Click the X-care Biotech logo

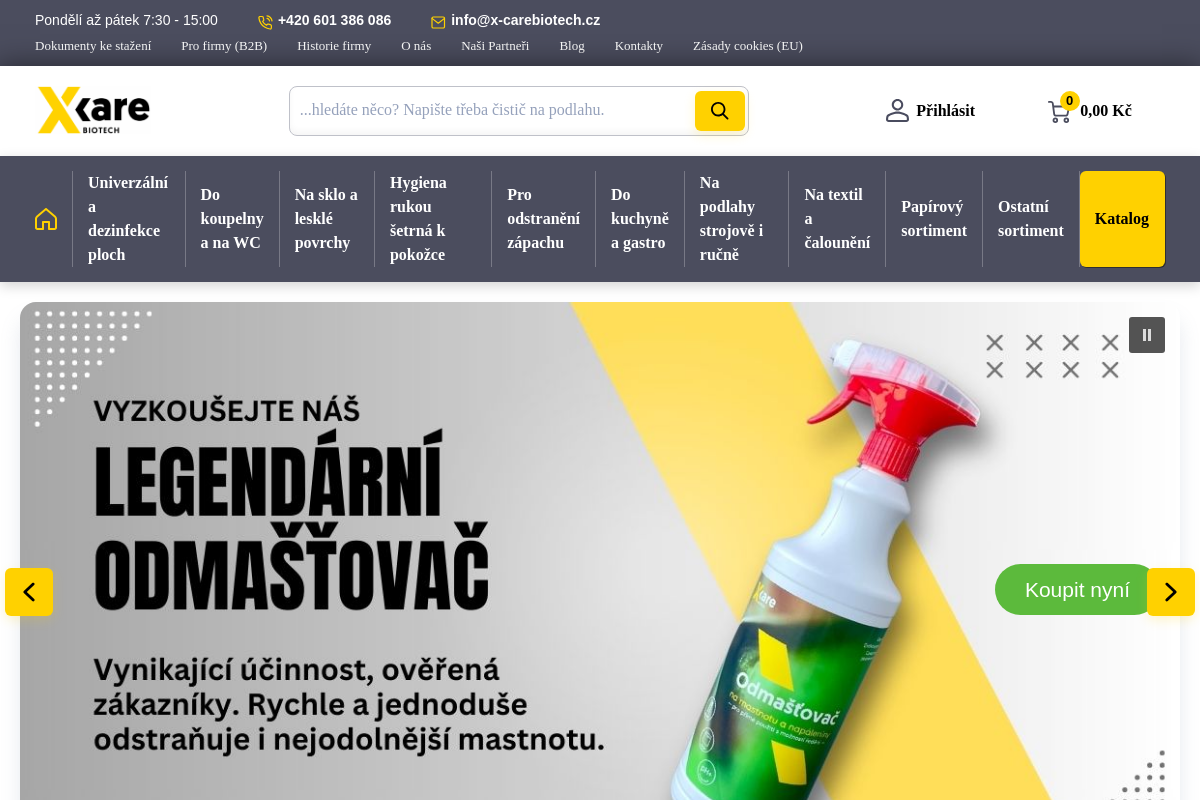click(94, 110)
